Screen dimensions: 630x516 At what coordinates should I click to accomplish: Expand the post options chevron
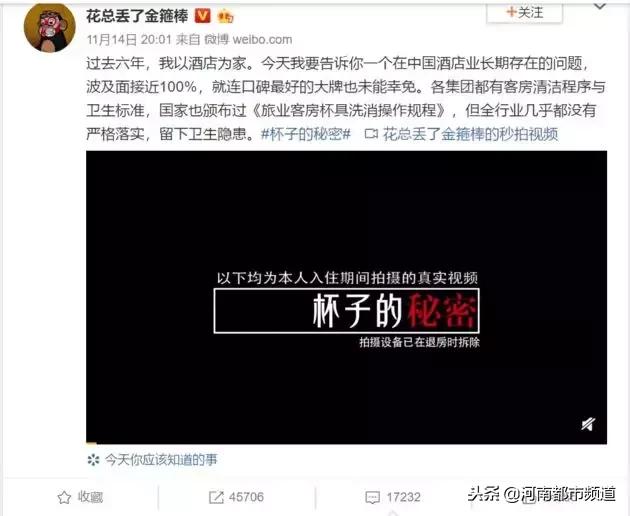[x=600, y=6]
